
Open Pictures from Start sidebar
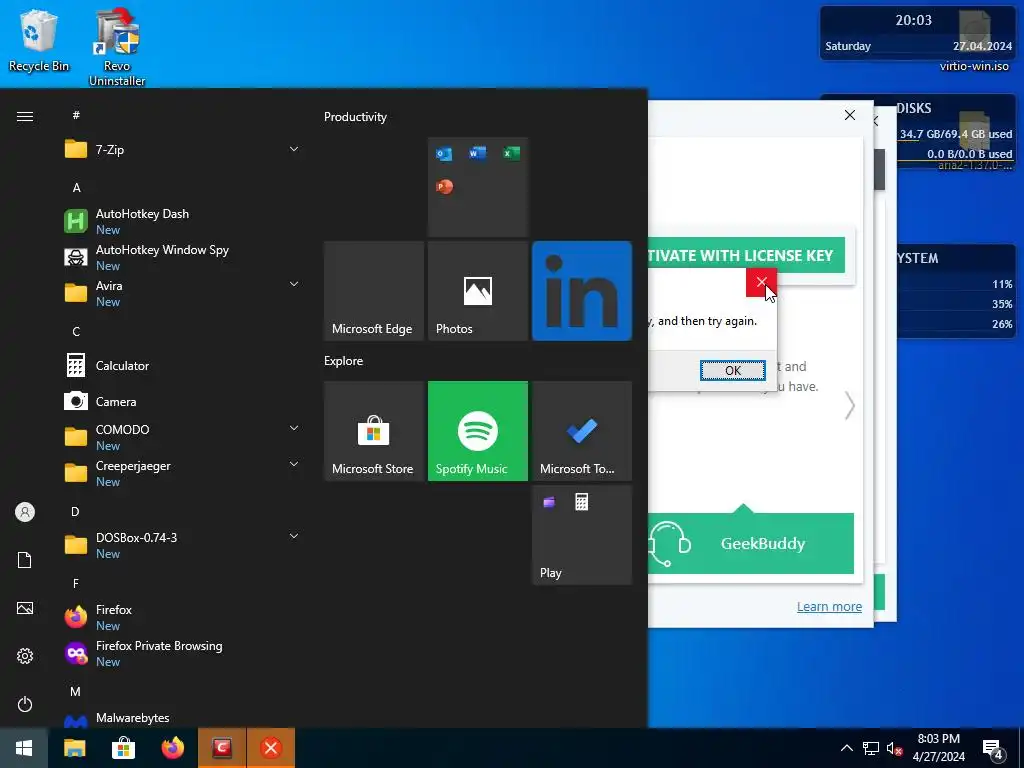pos(25,608)
